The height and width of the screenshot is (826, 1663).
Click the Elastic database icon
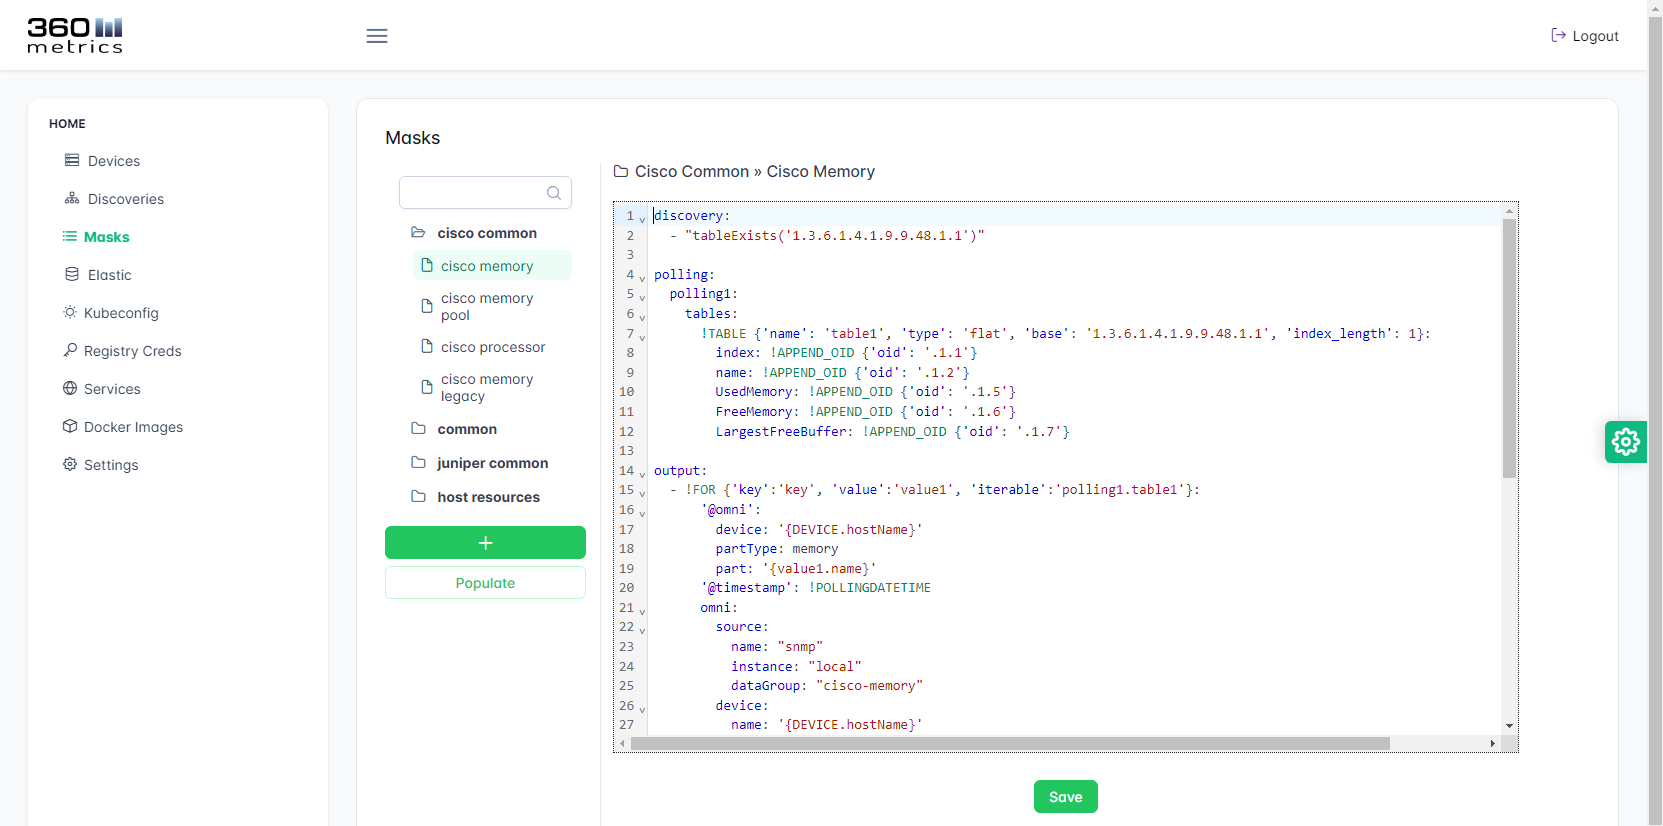(x=72, y=274)
